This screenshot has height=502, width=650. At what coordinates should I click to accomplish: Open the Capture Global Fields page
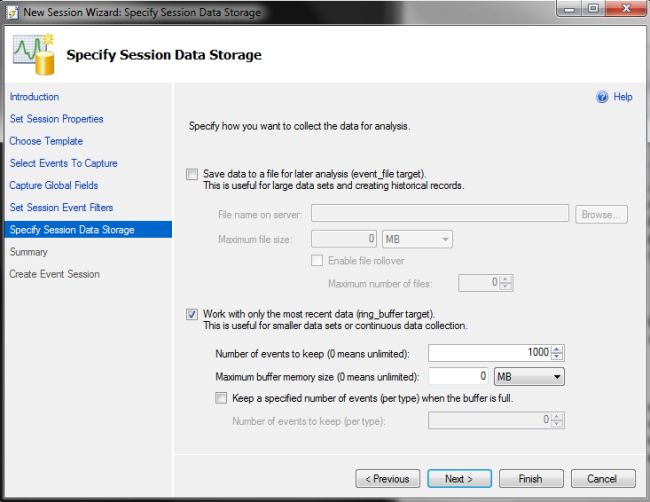pos(54,185)
